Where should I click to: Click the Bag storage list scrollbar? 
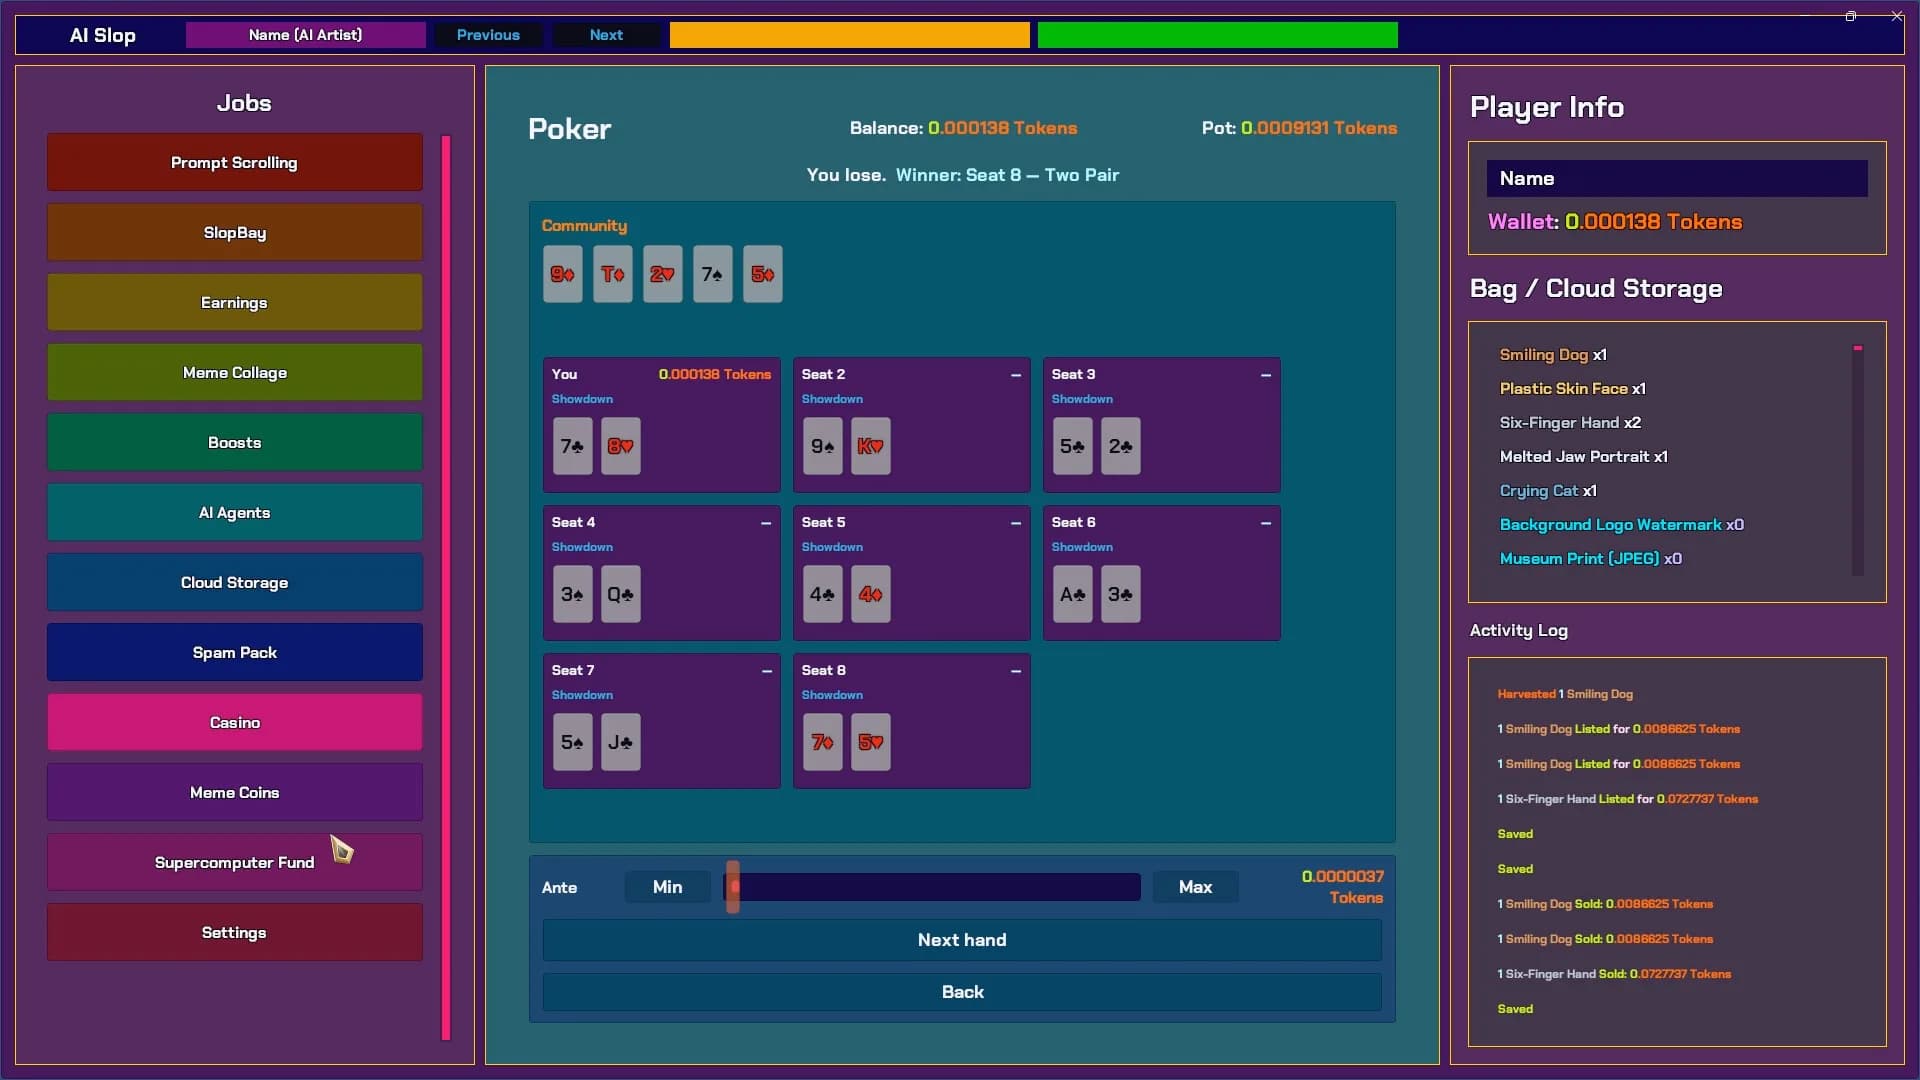pos(1857,461)
